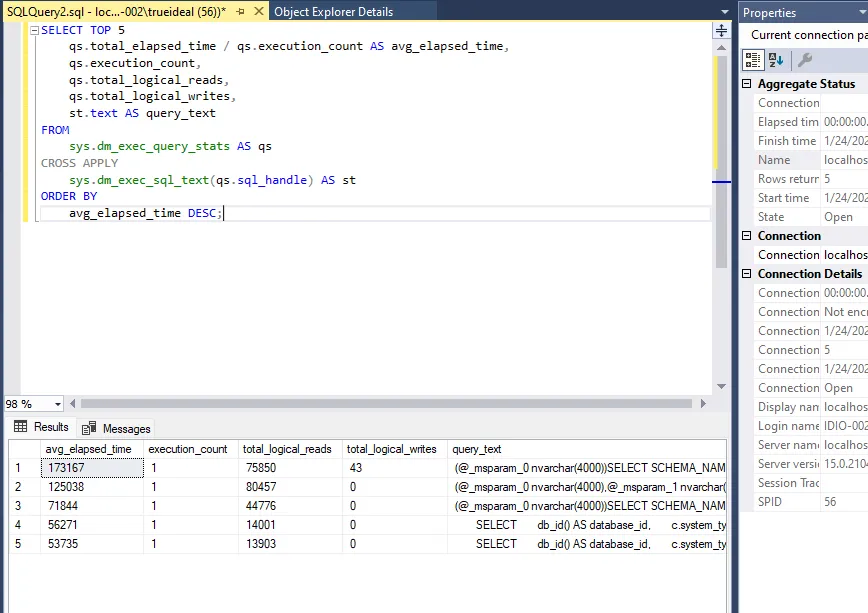Open the Messages tab

pos(117,428)
